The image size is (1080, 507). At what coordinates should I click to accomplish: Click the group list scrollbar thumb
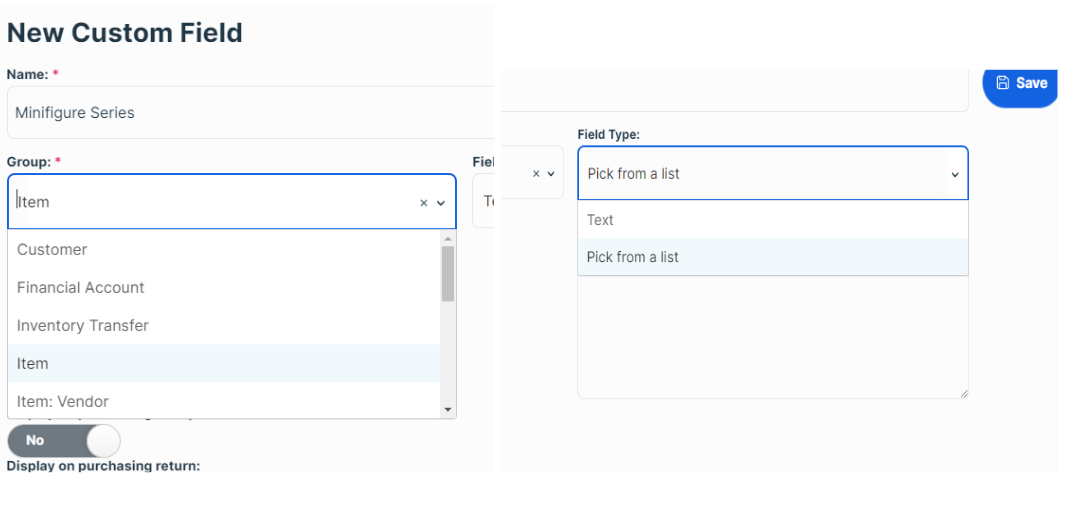pyautogui.click(x=448, y=273)
